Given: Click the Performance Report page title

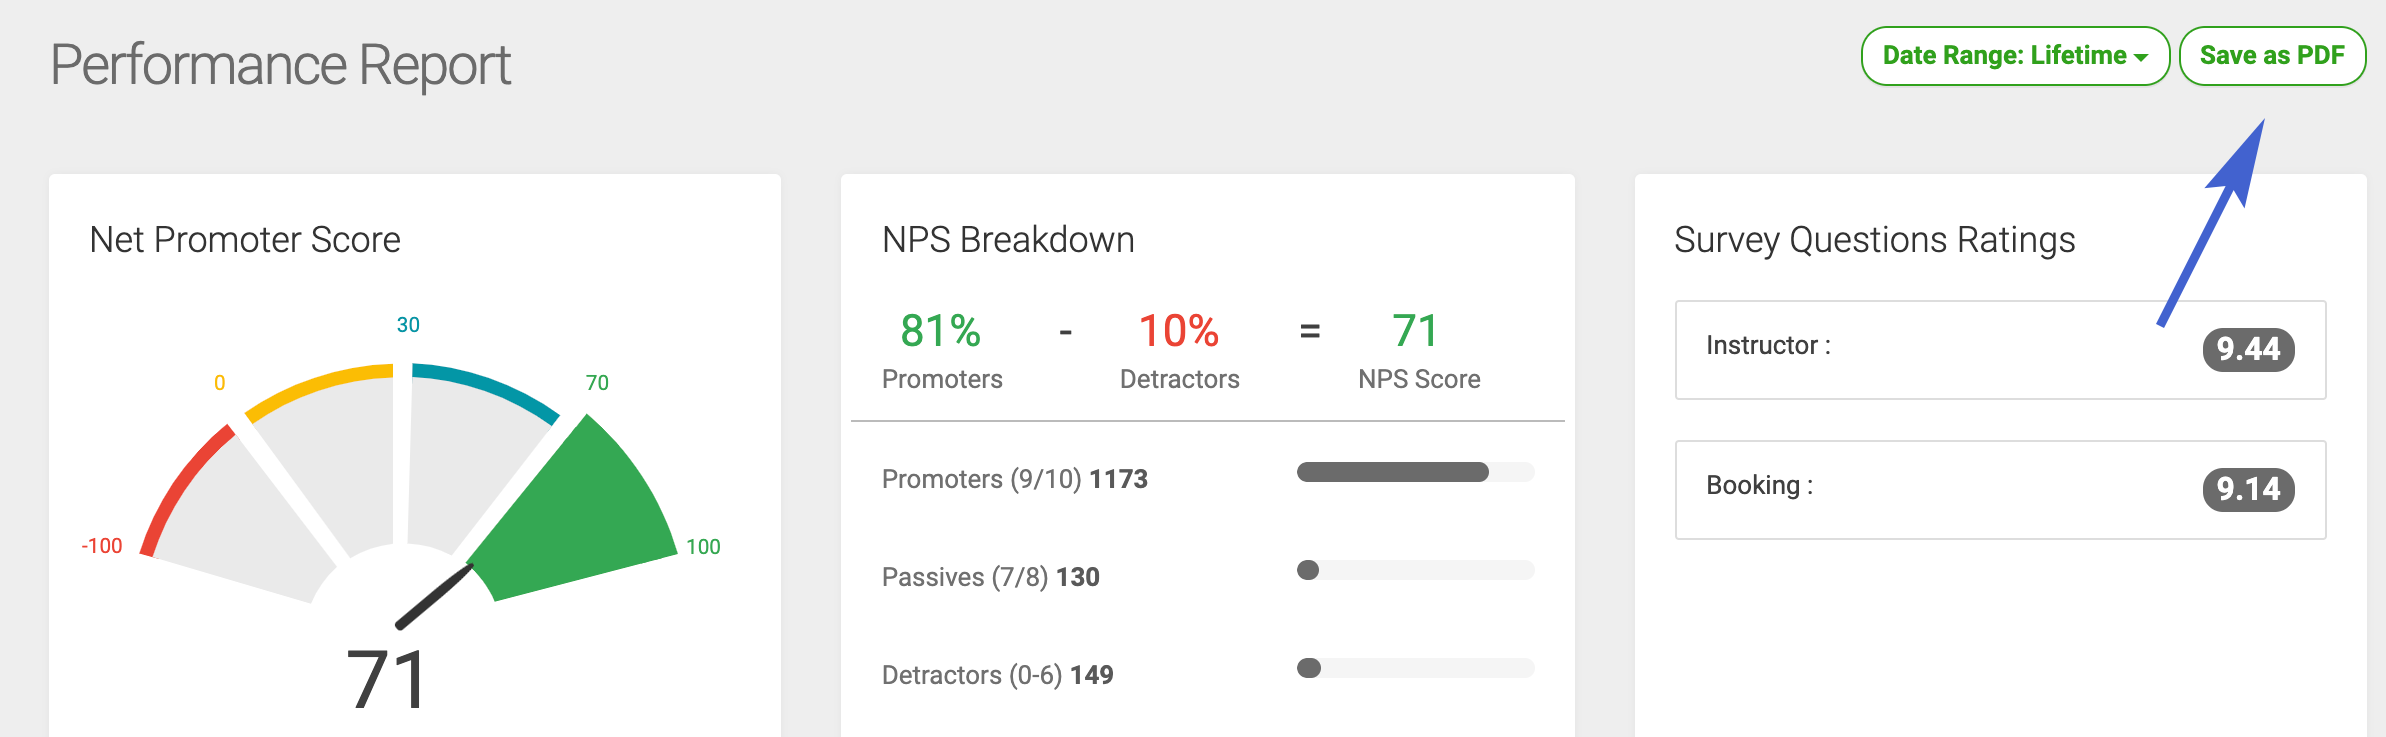Looking at the screenshot, I should point(280,66).
